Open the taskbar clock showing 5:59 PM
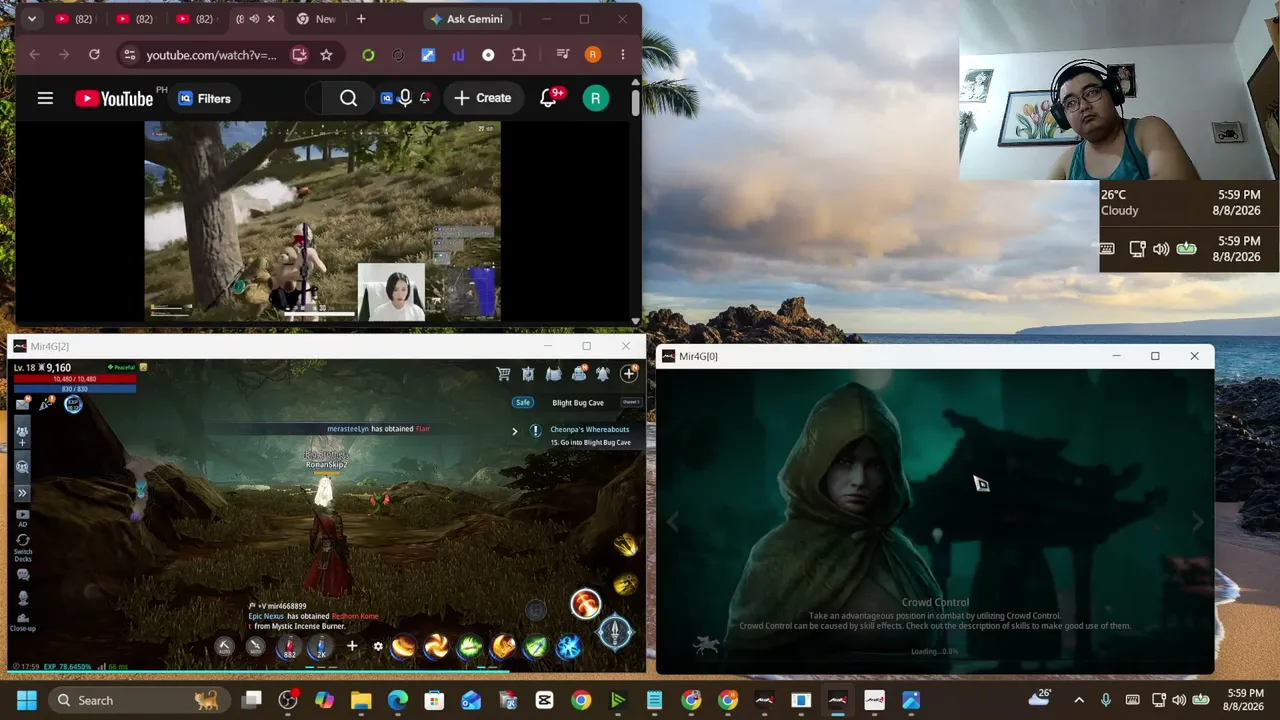The width and height of the screenshot is (1280, 720). (x=1245, y=700)
